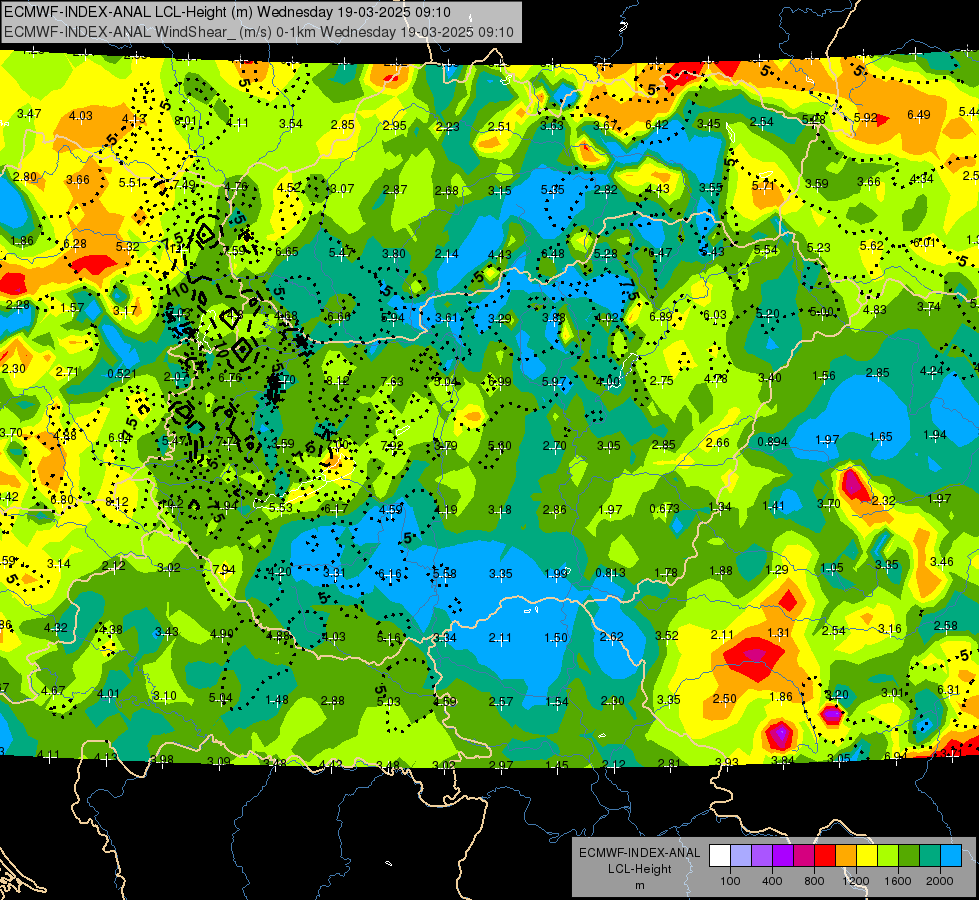Click the magenta legend swatch

point(804,856)
